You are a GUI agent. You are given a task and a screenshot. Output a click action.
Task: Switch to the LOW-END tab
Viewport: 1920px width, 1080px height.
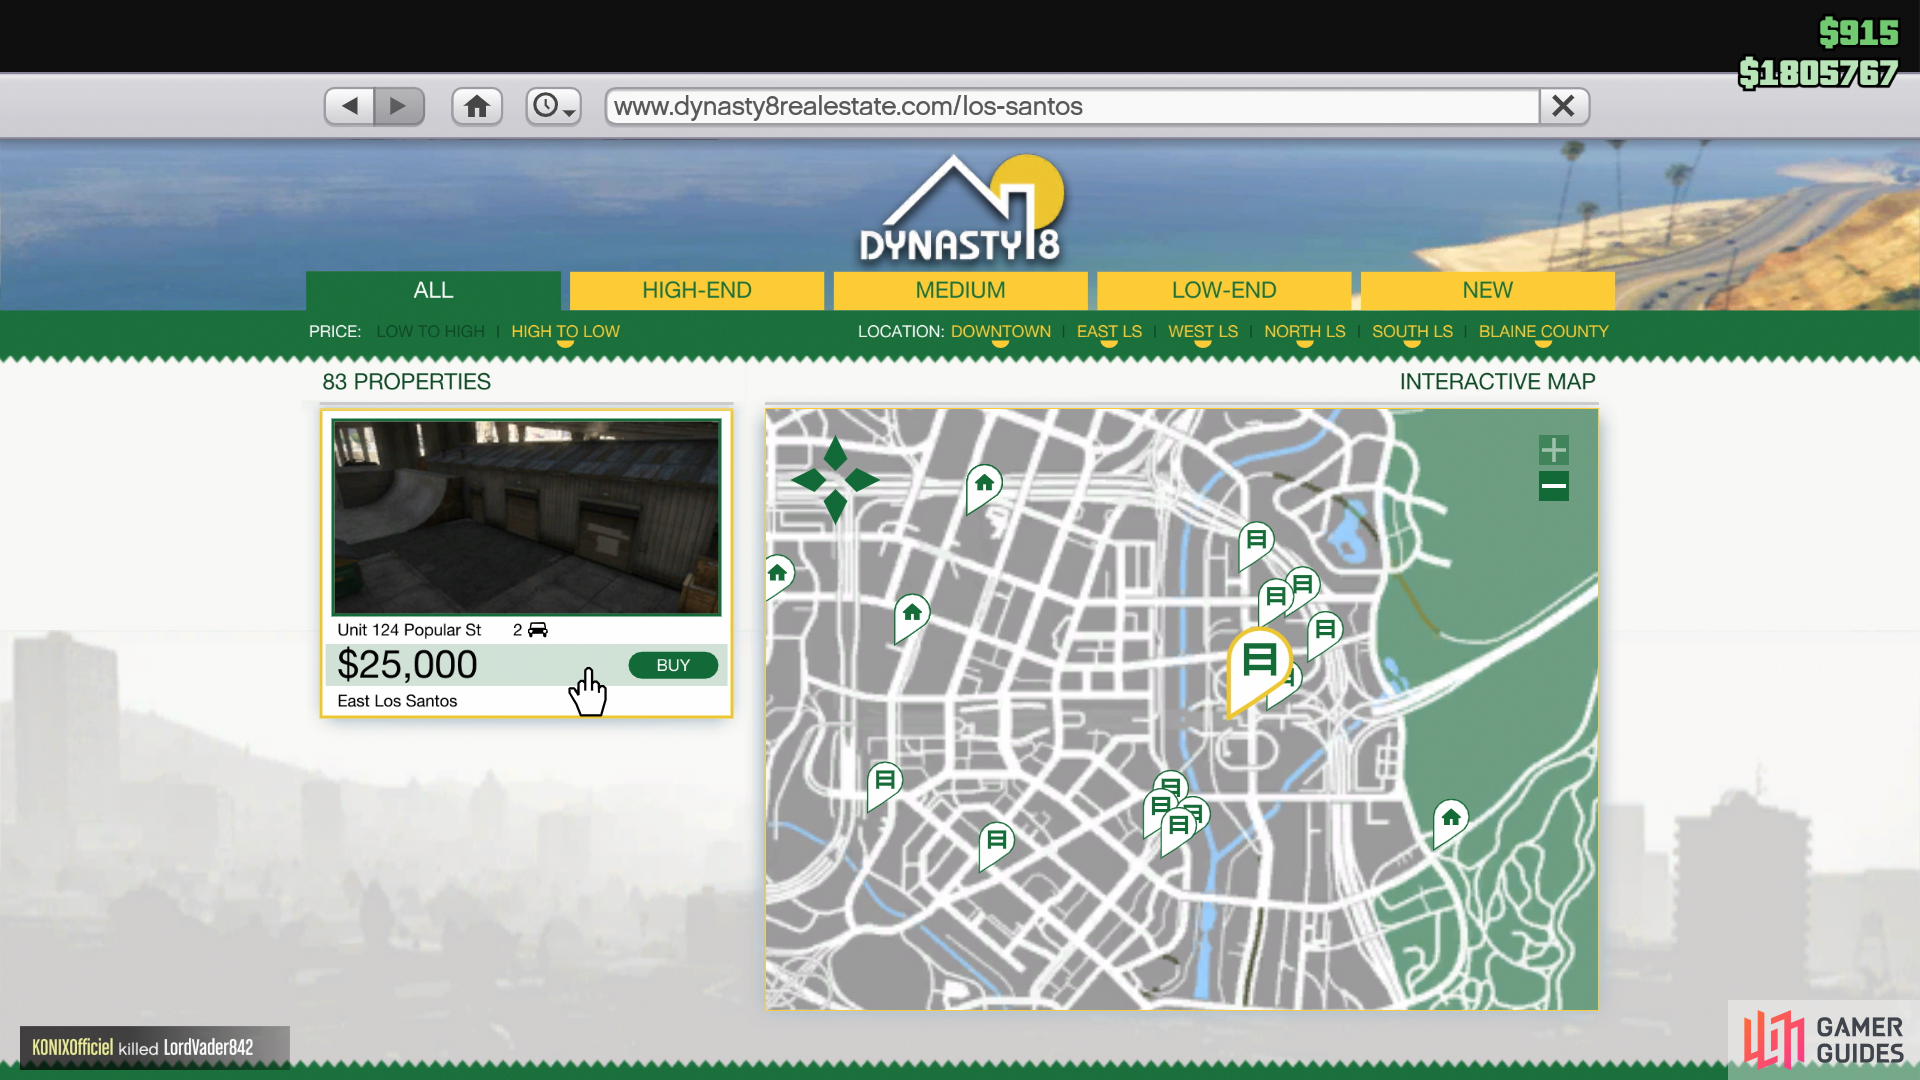(1224, 290)
